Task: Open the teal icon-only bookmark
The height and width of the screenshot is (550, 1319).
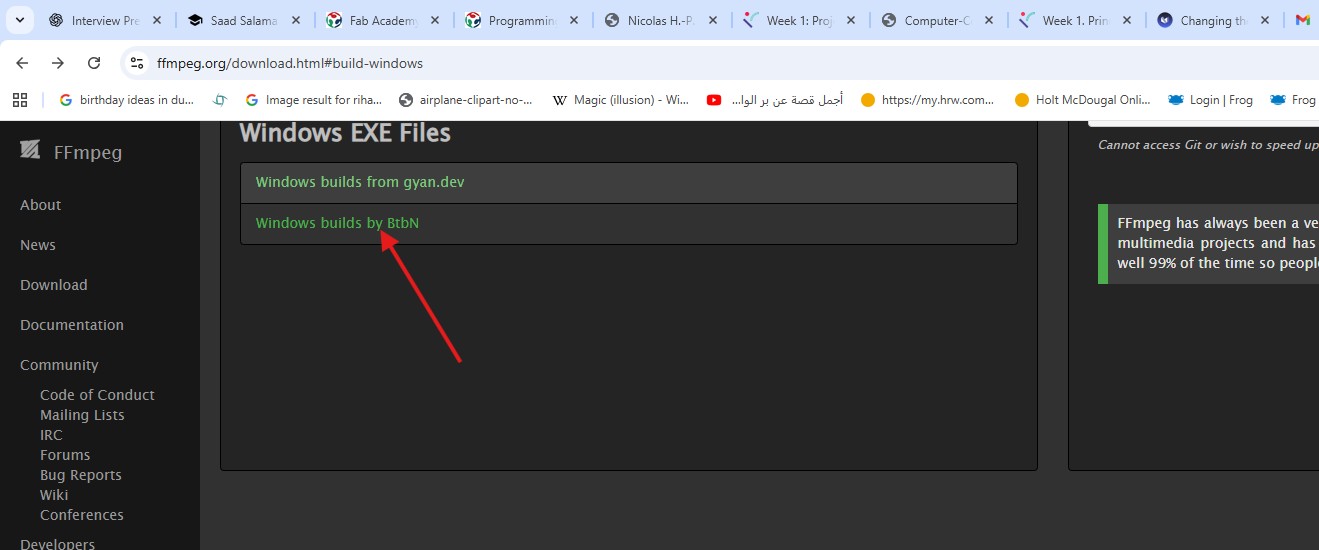Action: [x=220, y=100]
